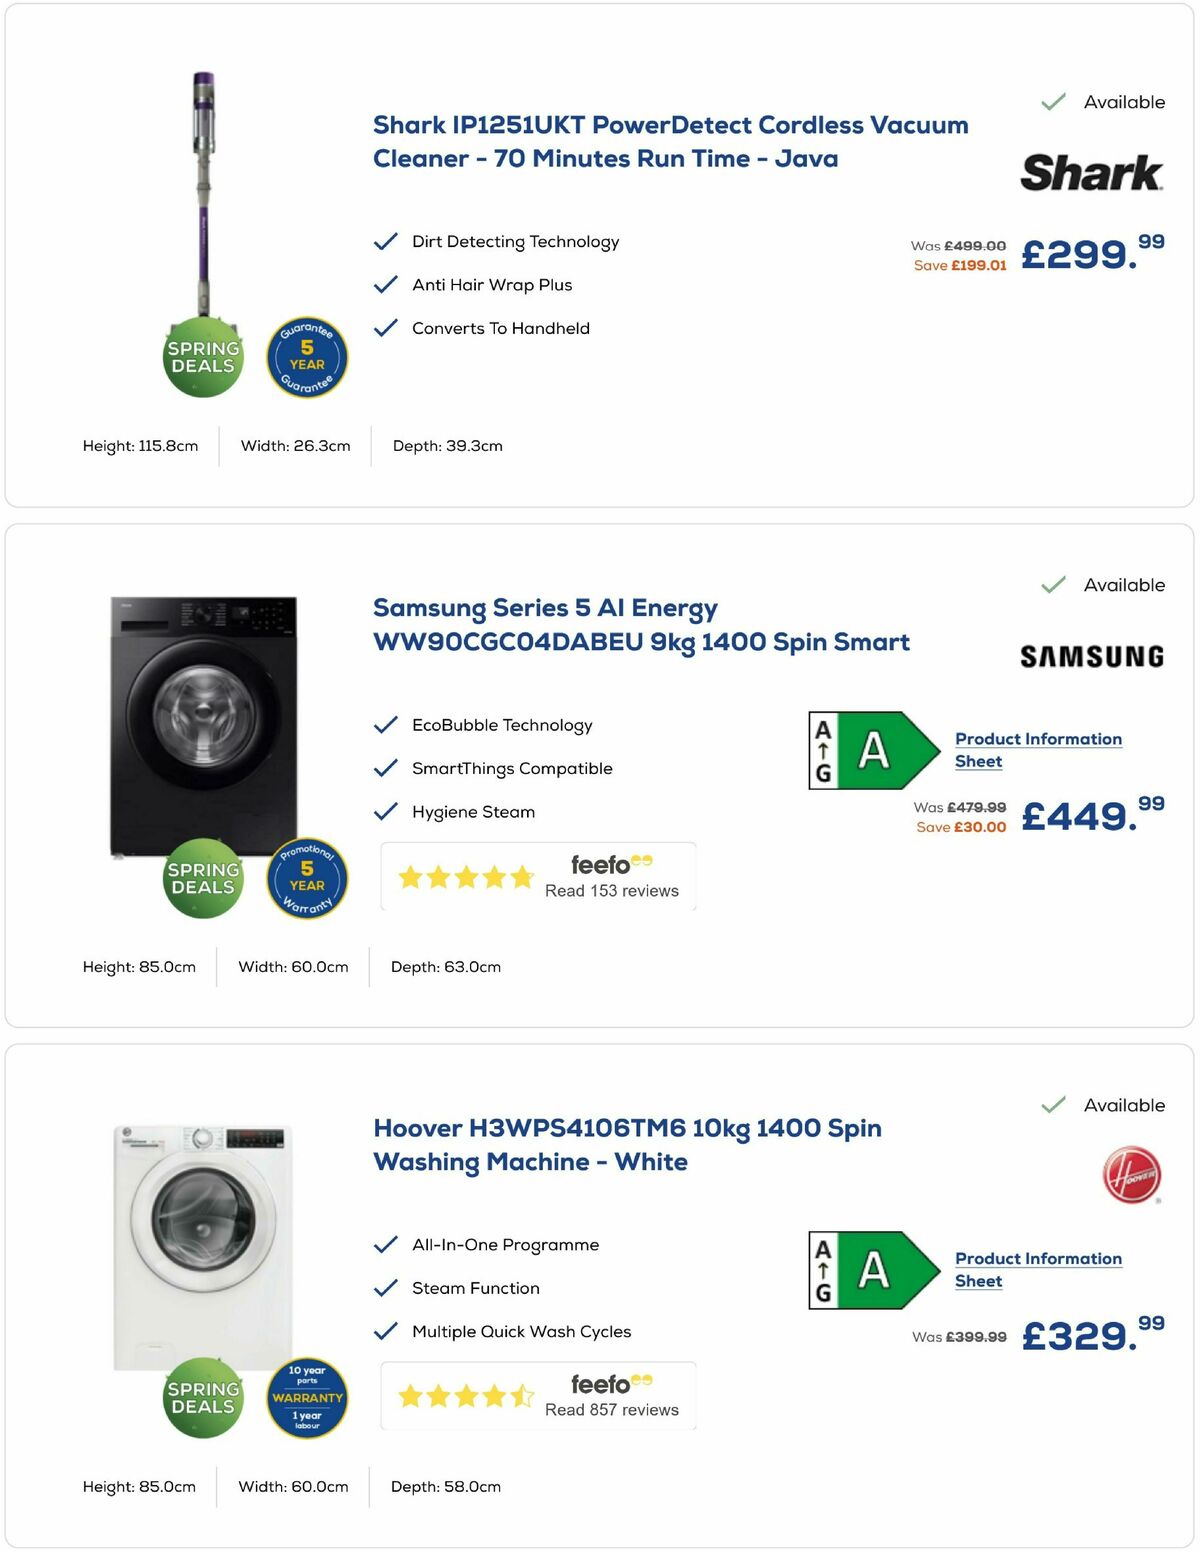Image resolution: width=1200 pixels, height=1552 pixels.
Task: Click the Samsung brand logo
Action: [1091, 657]
